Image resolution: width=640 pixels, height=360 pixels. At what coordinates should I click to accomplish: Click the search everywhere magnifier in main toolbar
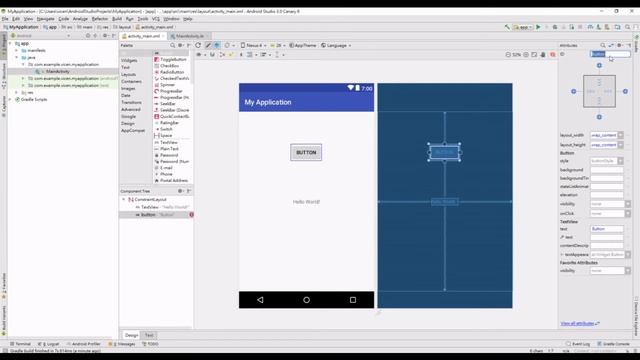(x=628, y=27)
